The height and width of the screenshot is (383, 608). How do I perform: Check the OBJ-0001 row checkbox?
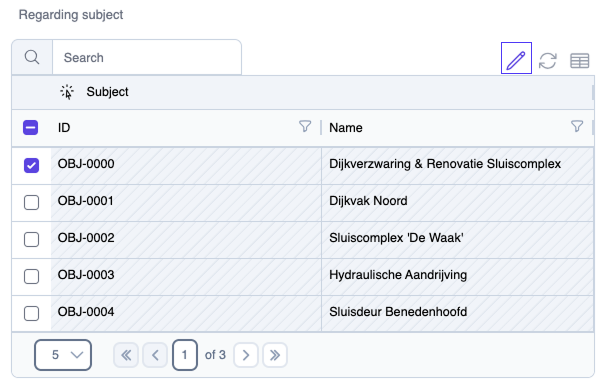click(x=31, y=202)
